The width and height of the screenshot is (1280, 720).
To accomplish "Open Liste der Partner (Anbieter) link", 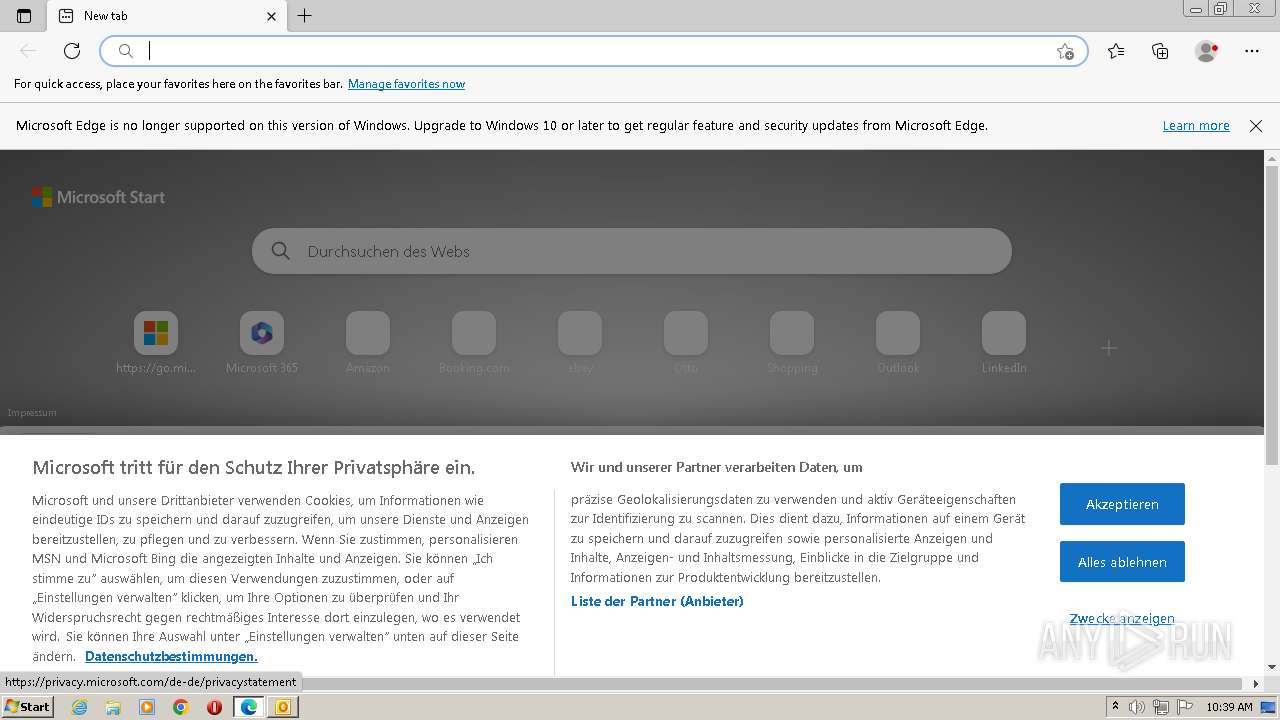I will click(657, 601).
